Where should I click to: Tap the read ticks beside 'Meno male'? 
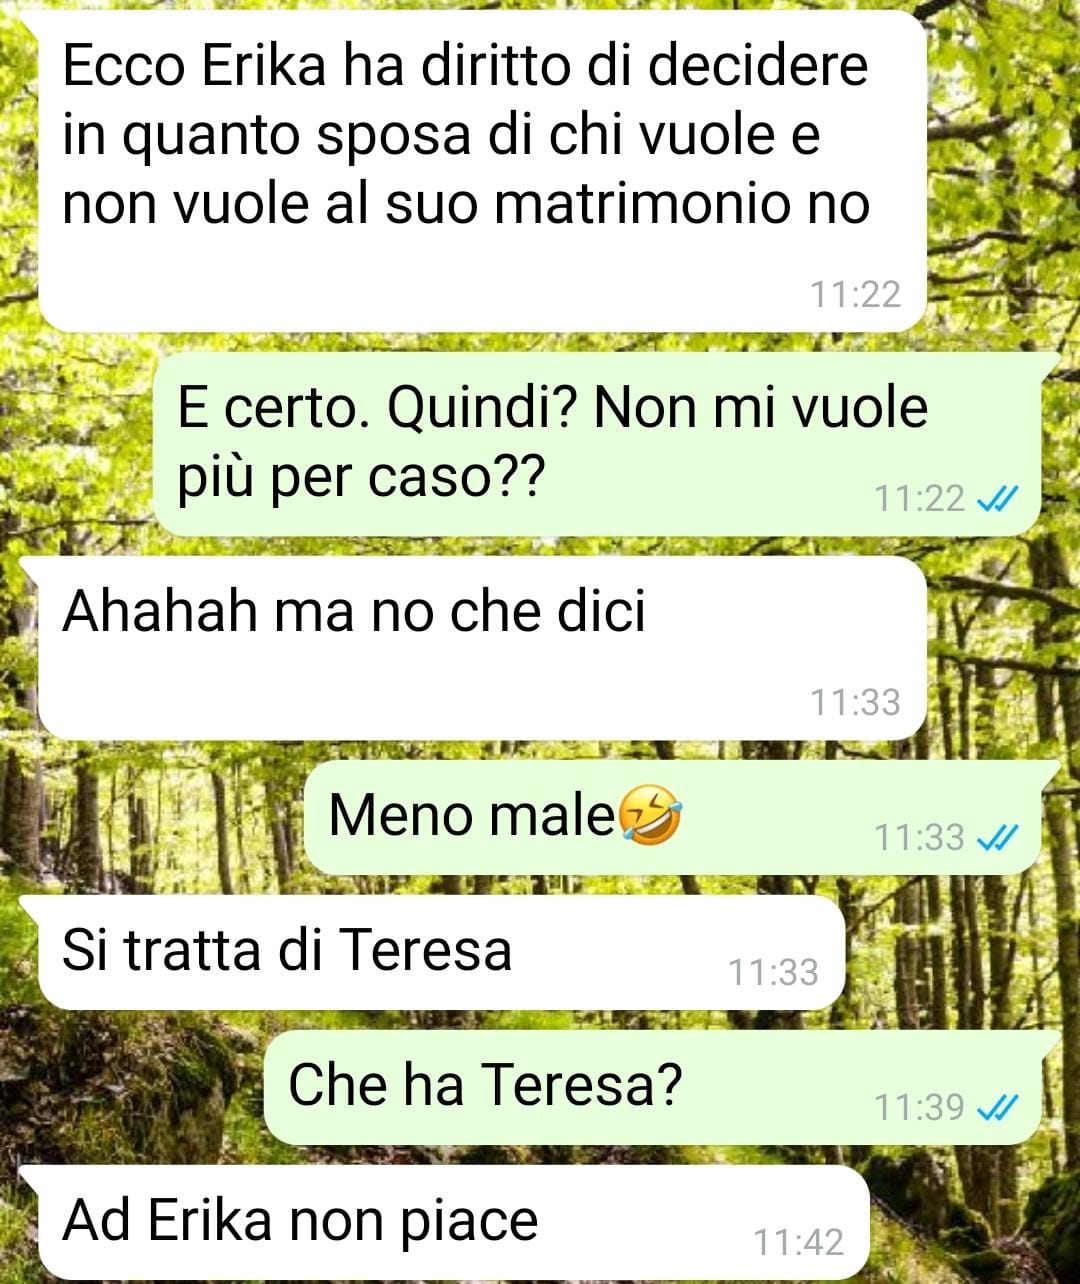pos(997,837)
